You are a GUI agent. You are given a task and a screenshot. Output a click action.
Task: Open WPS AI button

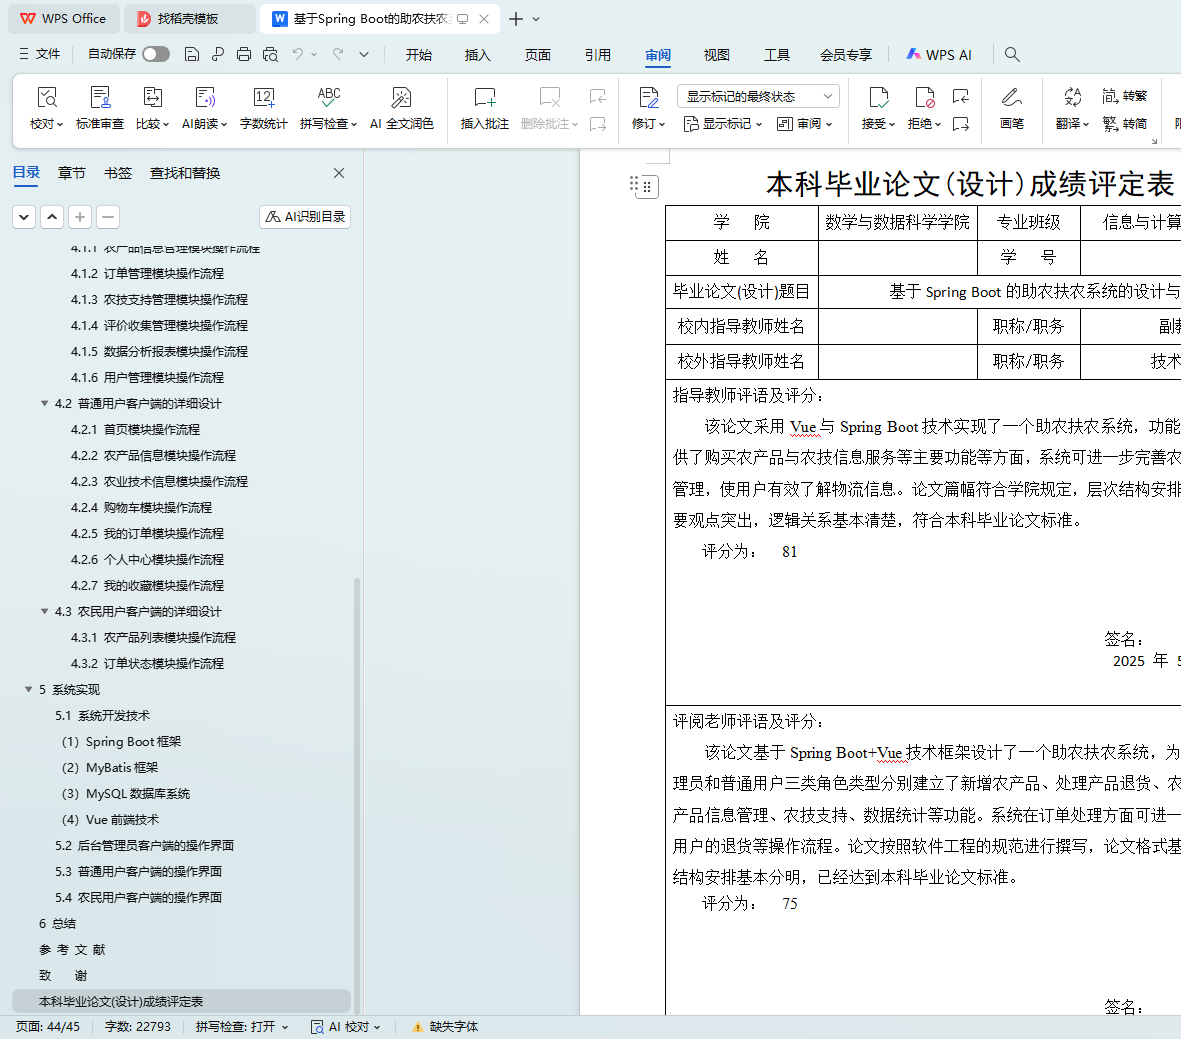[x=939, y=55]
